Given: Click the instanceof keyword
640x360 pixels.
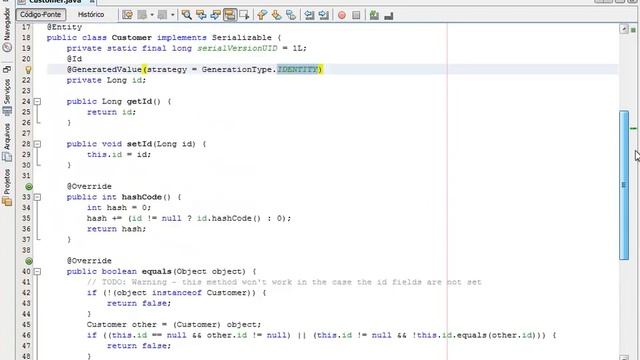Looking at the screenshot, I should coord(177,293).
